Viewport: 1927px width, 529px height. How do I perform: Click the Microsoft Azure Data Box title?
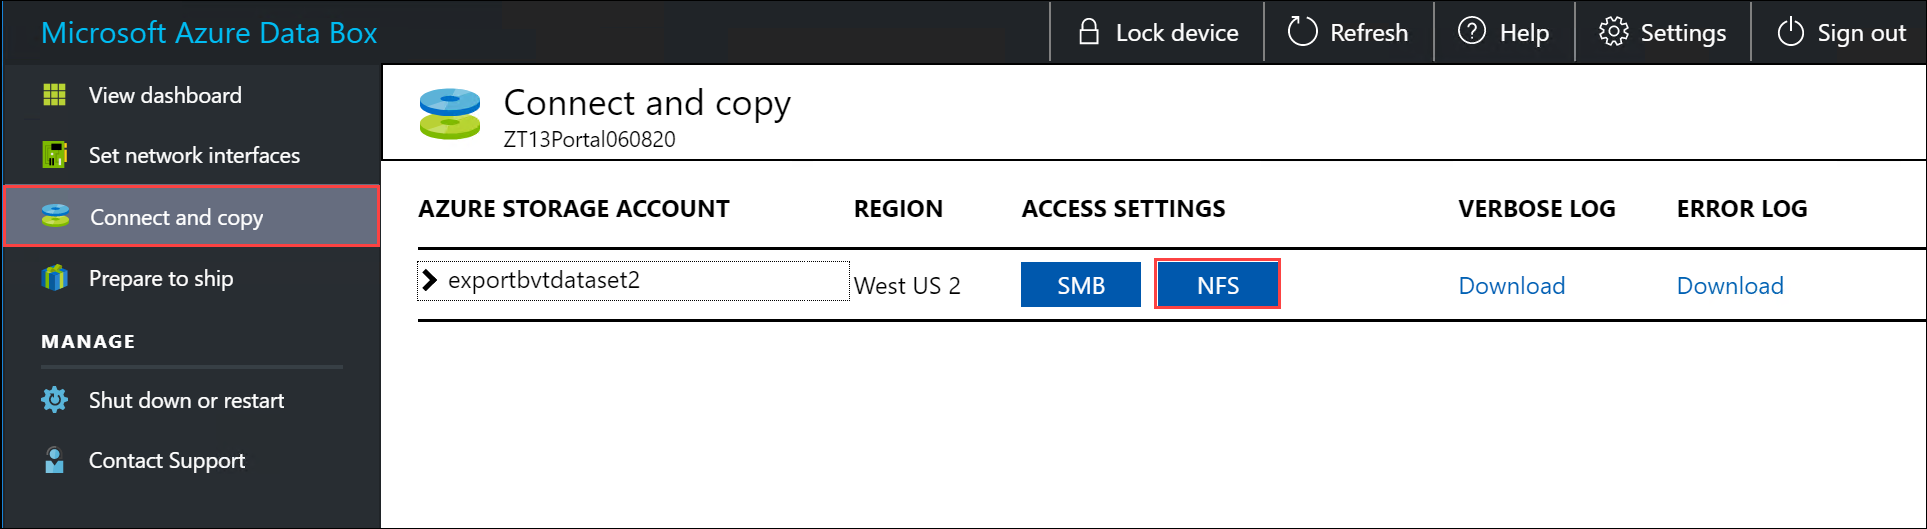[x=209, y=33]
